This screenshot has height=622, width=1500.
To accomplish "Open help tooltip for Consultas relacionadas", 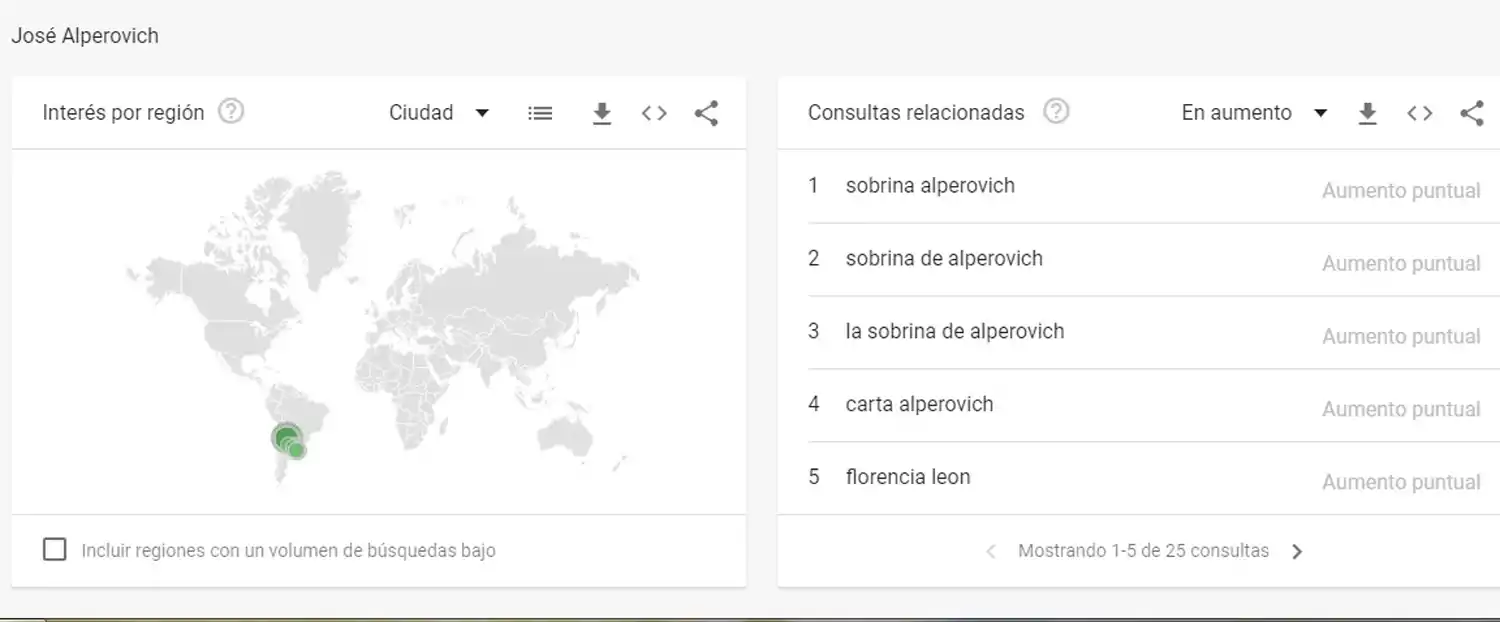I will click(1056, 111).
